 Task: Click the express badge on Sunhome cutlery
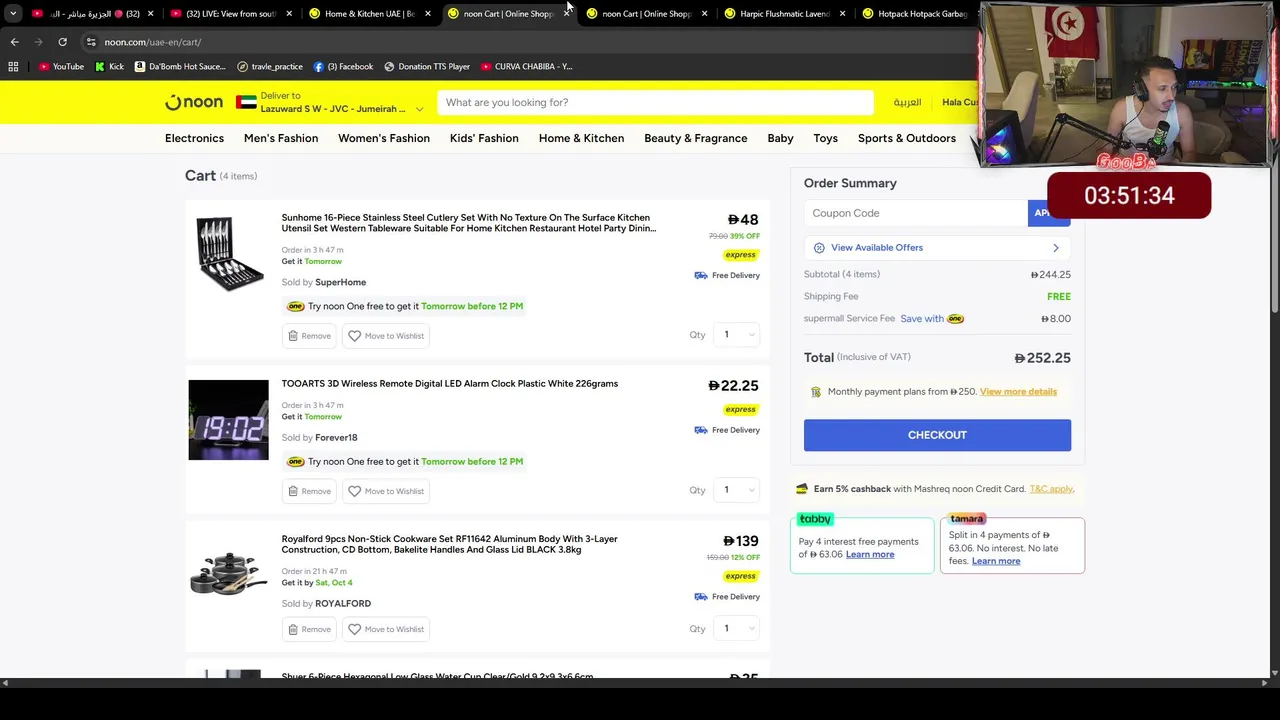click(741, 255)
